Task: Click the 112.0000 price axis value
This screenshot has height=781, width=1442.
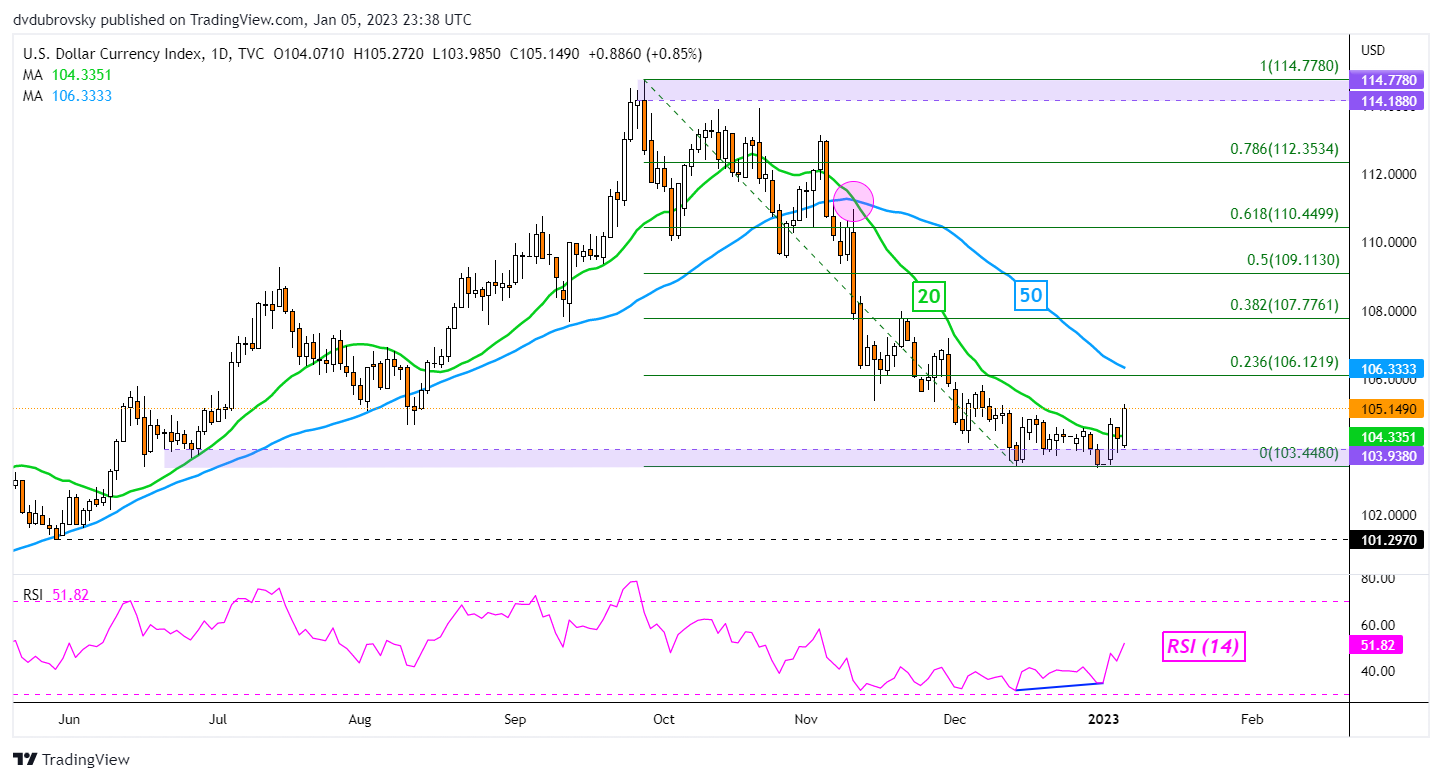Action: pyautogui.click(x=1387, y=174)
